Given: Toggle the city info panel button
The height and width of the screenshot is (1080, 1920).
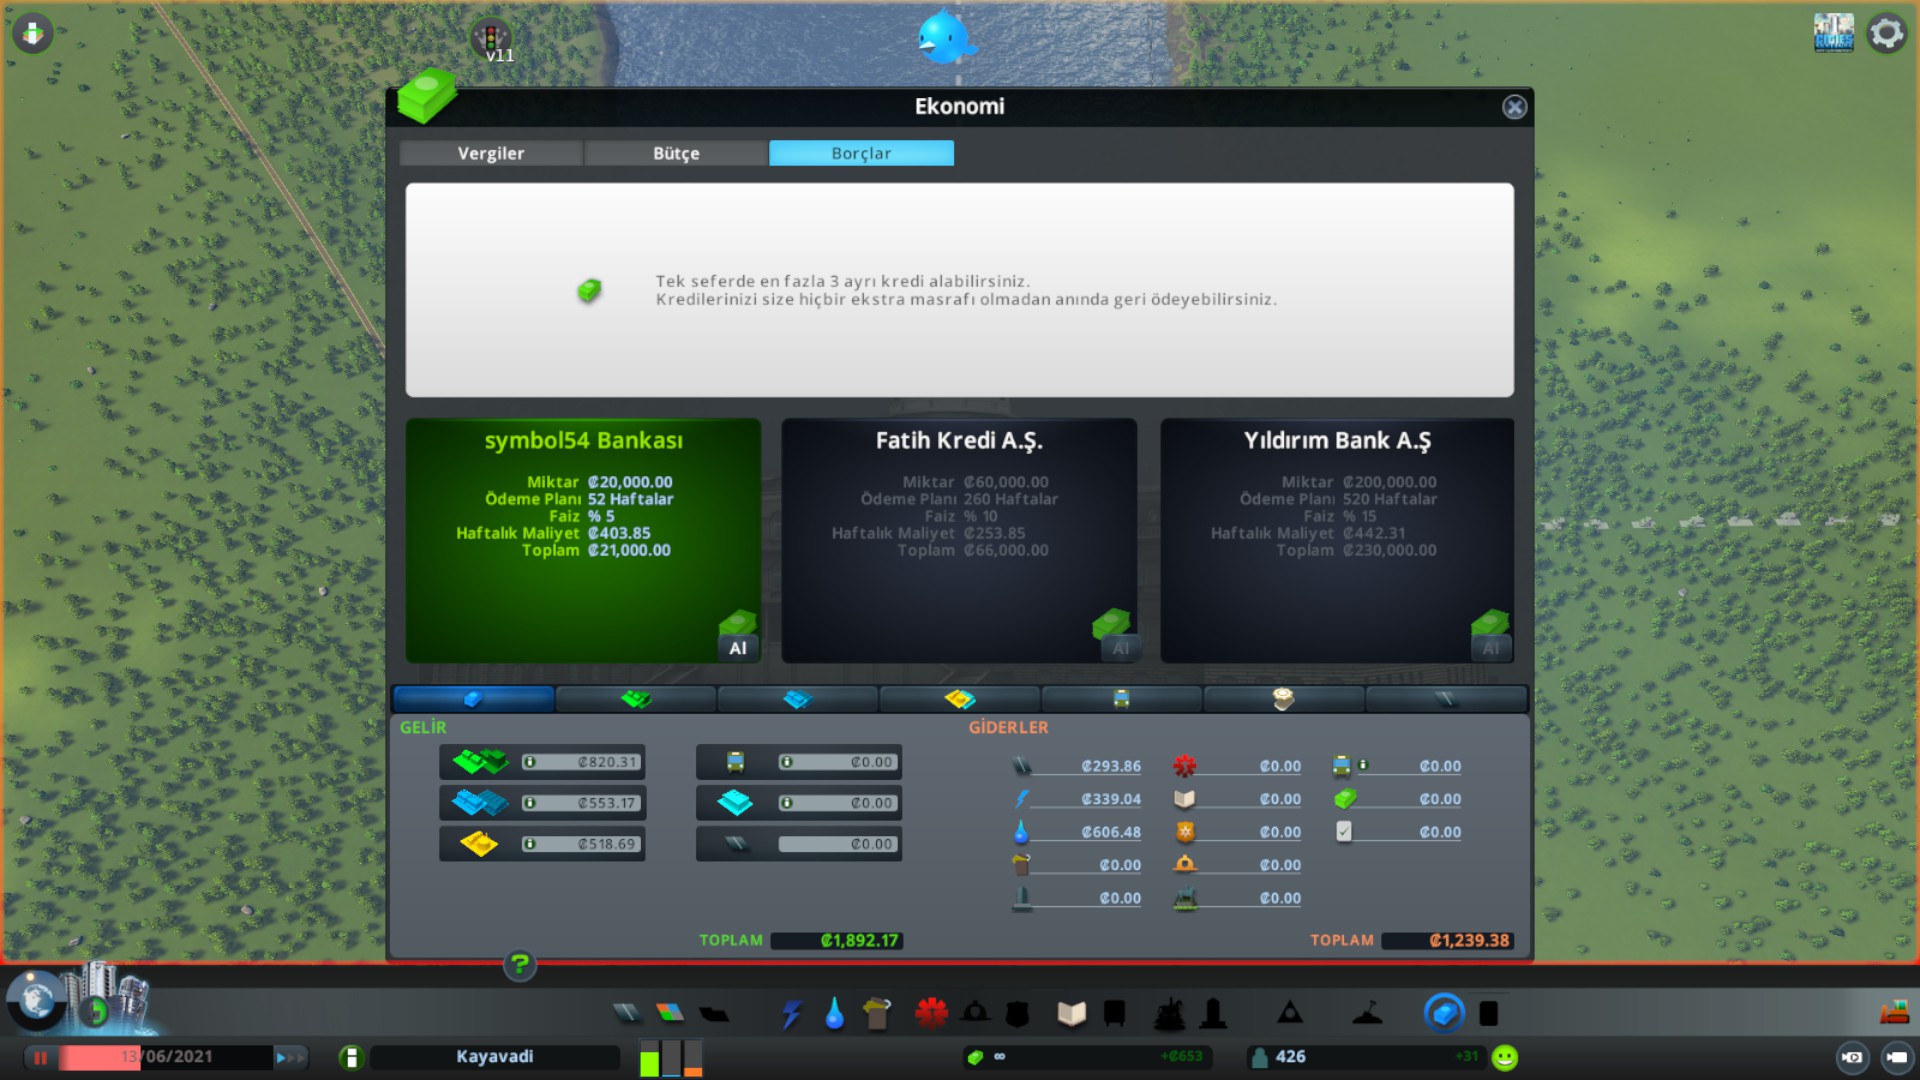Looking at the screenshot, I should (x=351, y=1057).
